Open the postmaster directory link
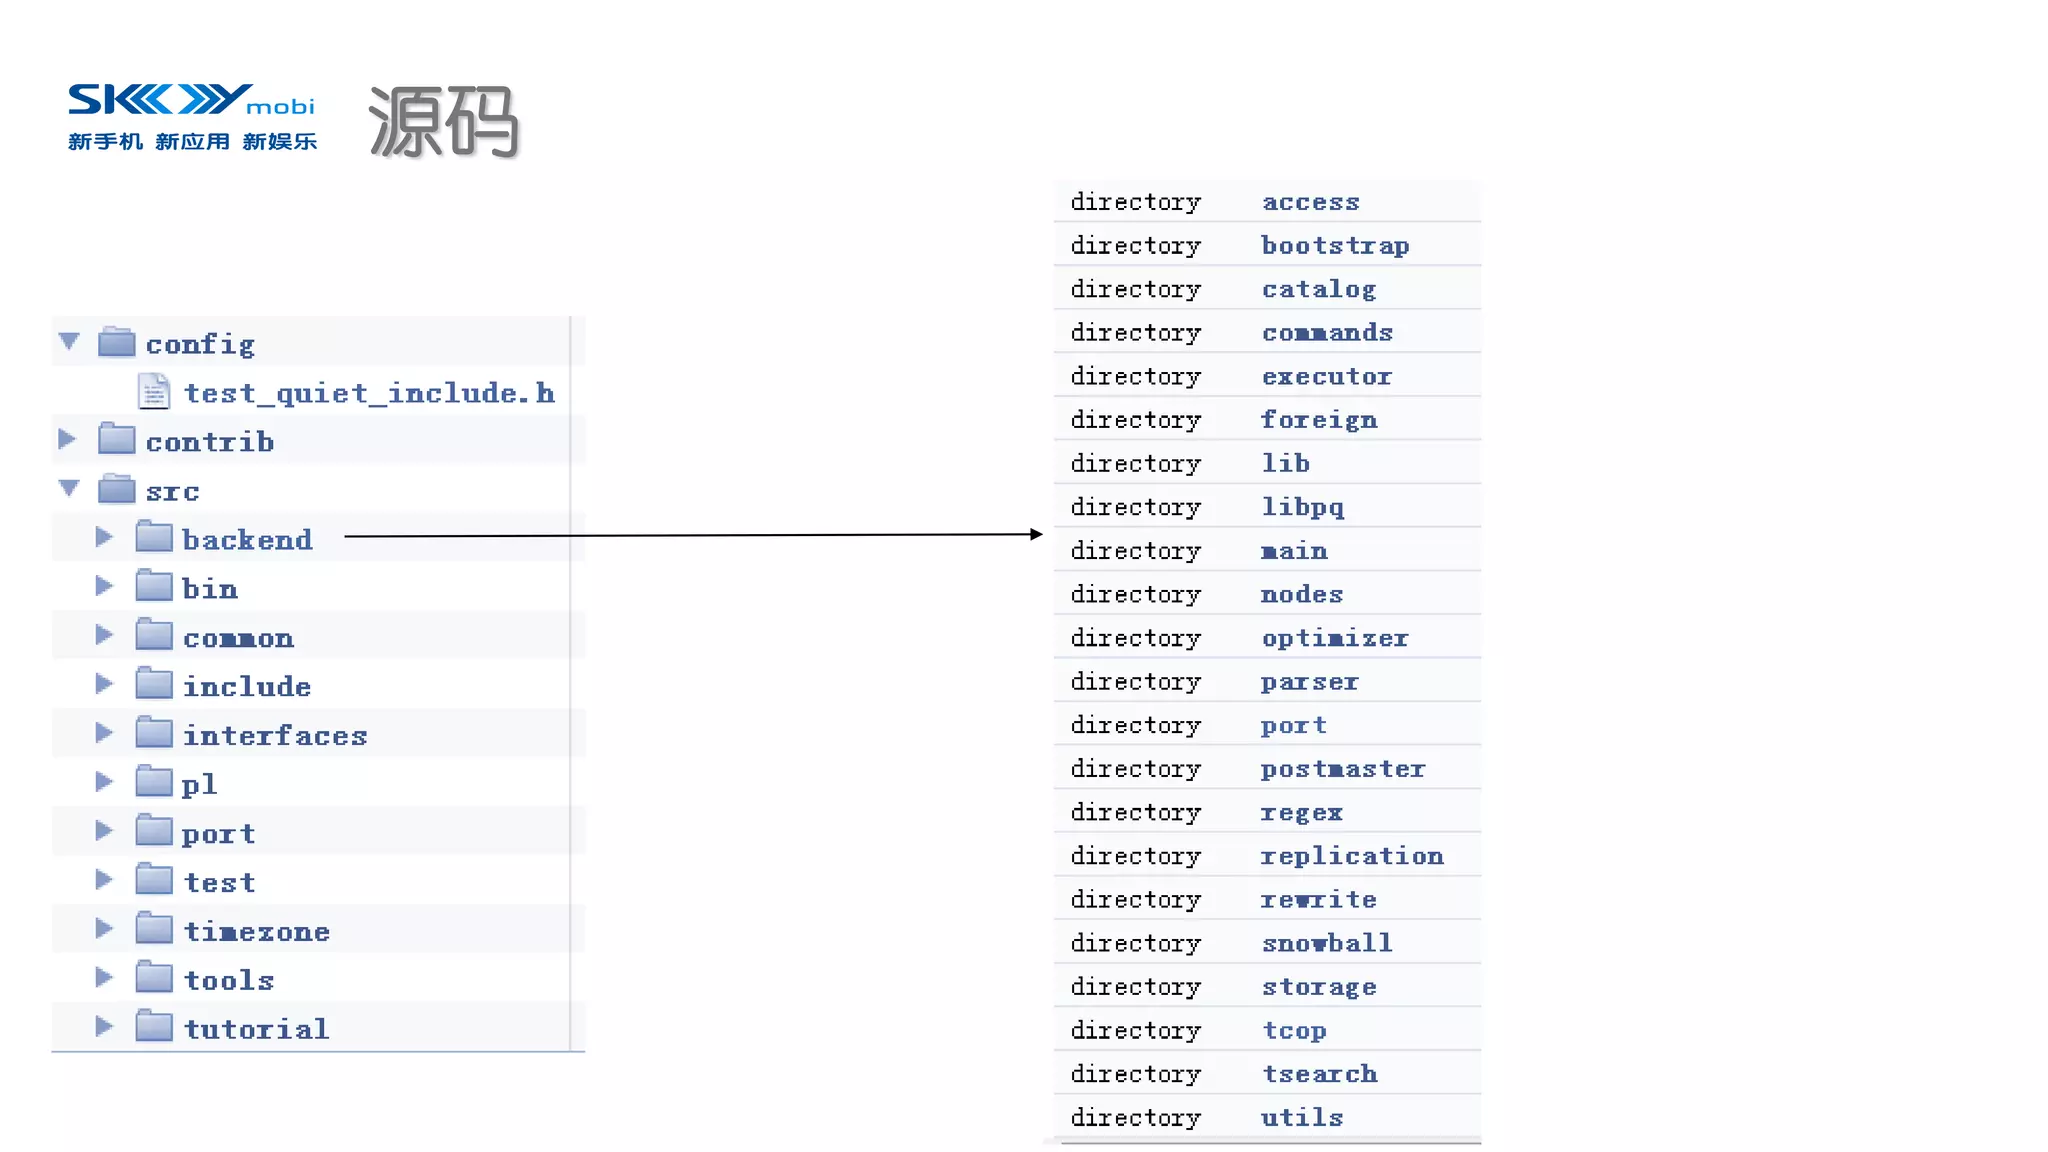2048x1152 pixels. (1342, 769)
